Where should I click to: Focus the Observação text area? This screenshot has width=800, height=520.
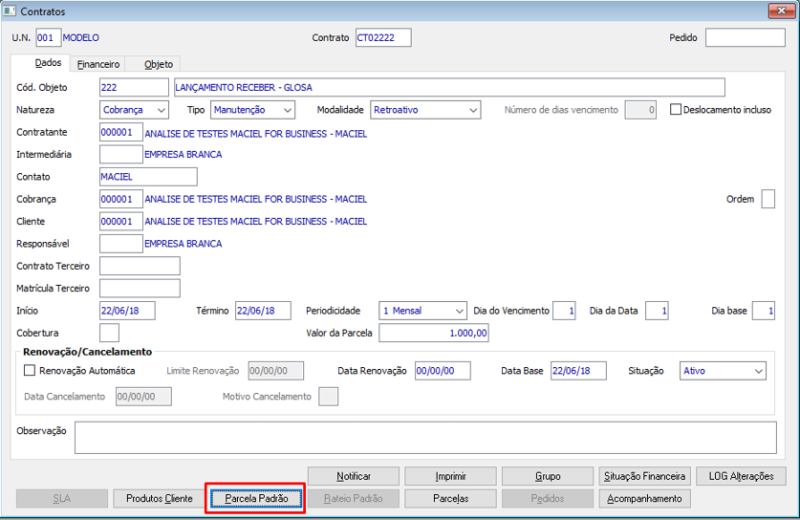[426, 437]
